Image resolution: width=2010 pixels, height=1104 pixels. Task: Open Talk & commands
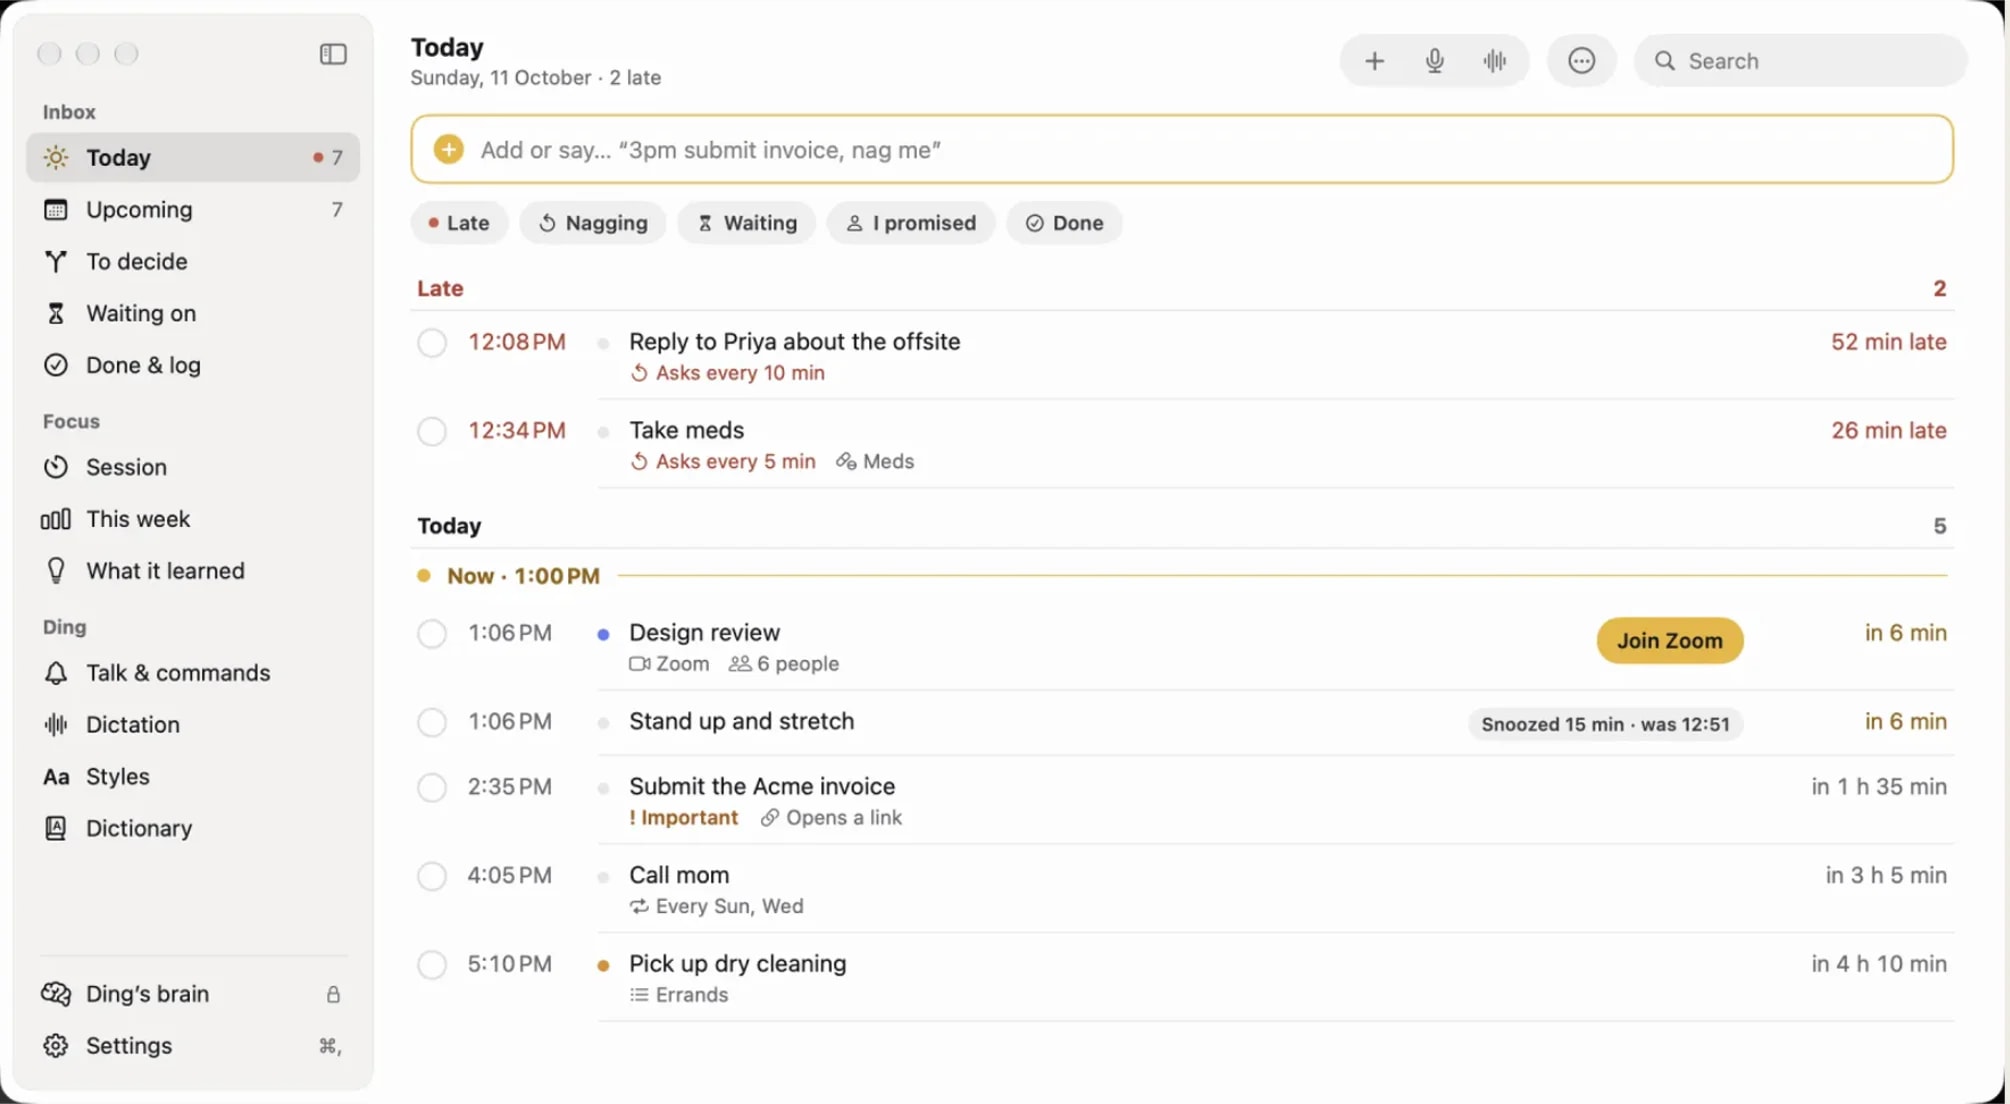tap(192, 673)
